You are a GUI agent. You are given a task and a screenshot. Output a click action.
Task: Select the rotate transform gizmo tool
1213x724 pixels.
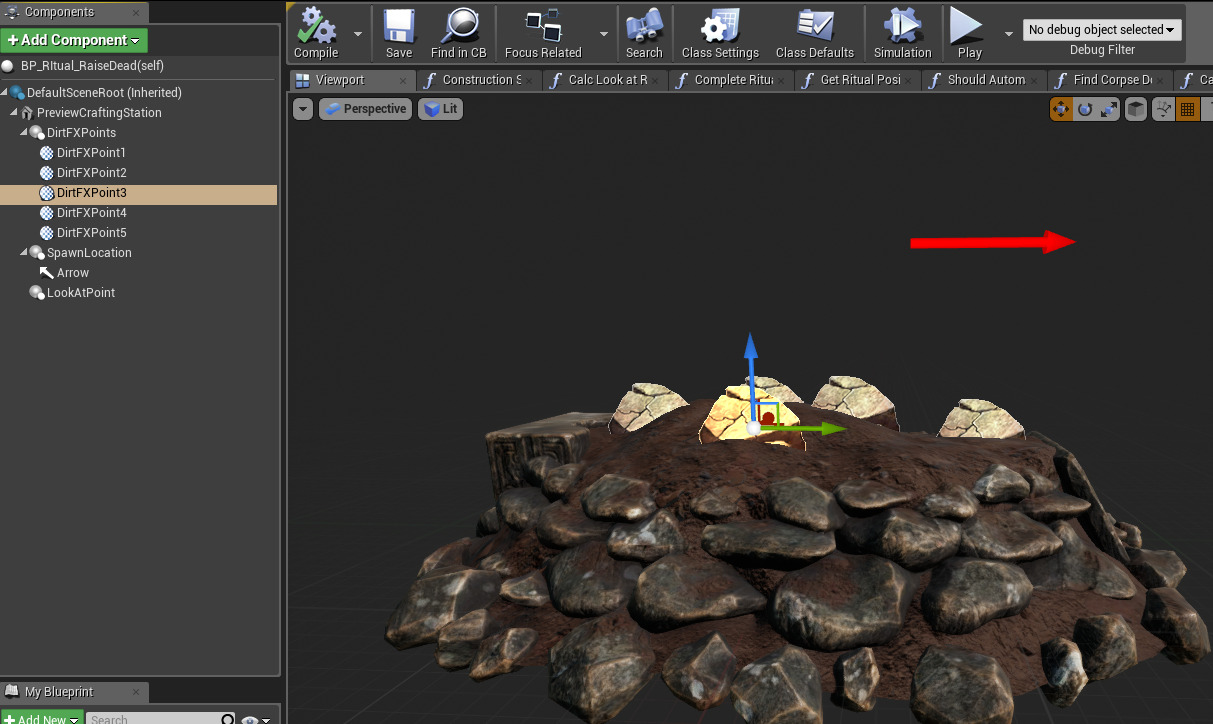click(1085, 109)
